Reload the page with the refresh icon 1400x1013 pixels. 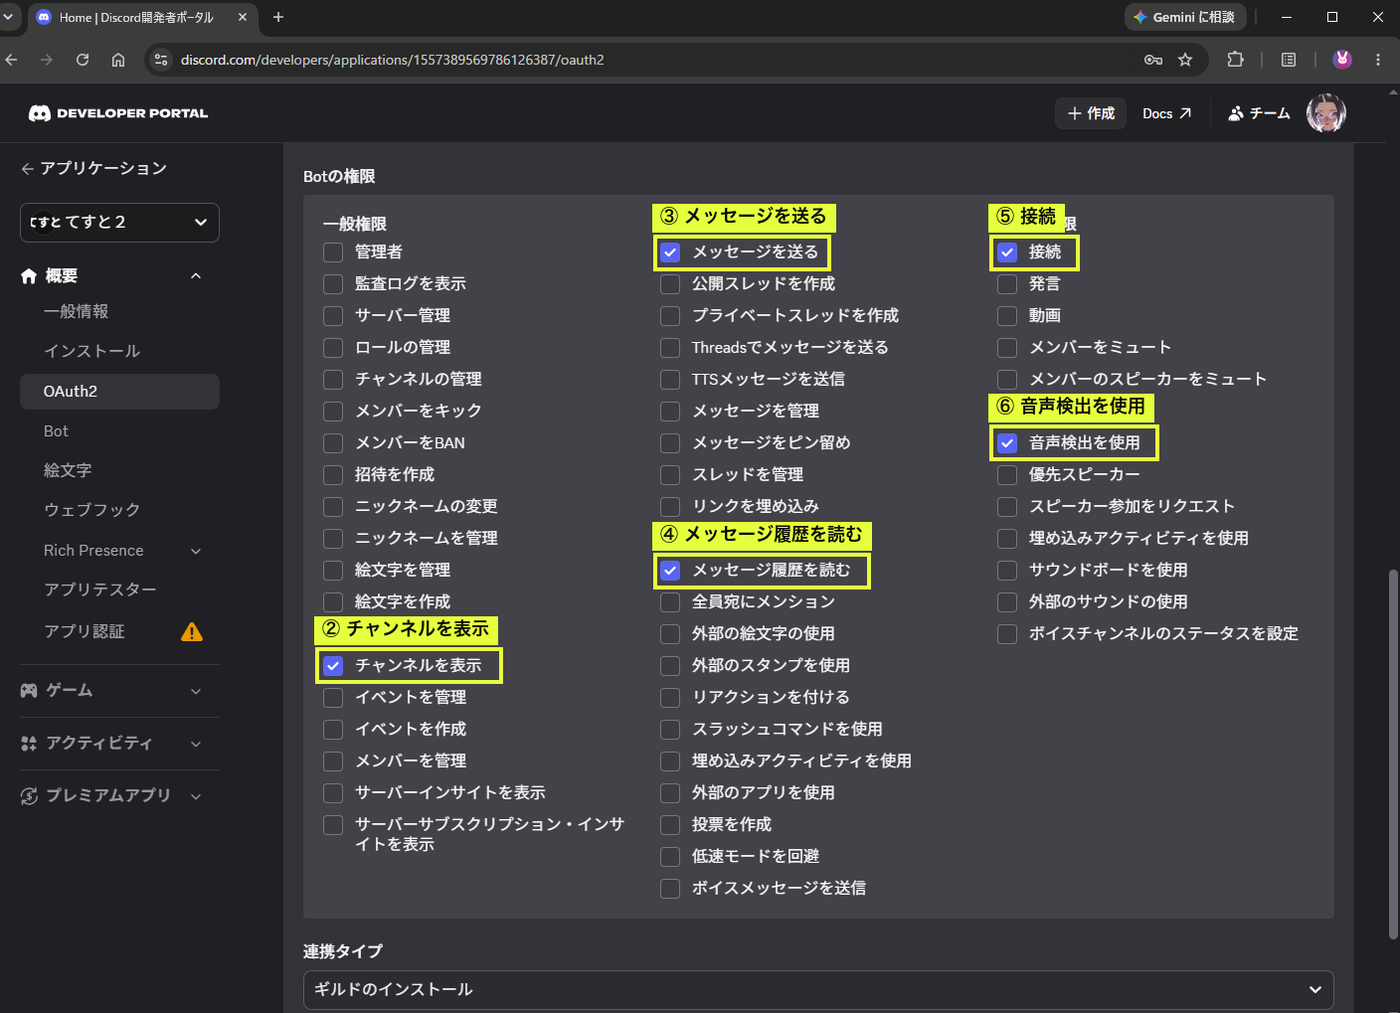[83, 60]
